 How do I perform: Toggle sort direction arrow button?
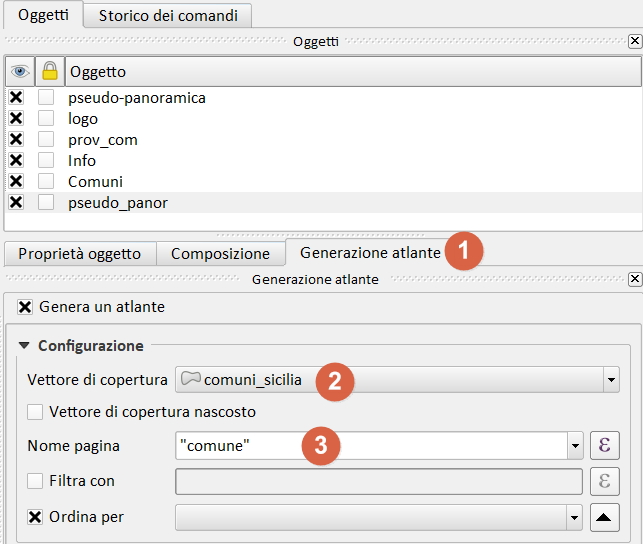pyautogui.click(x=604, y=517)
